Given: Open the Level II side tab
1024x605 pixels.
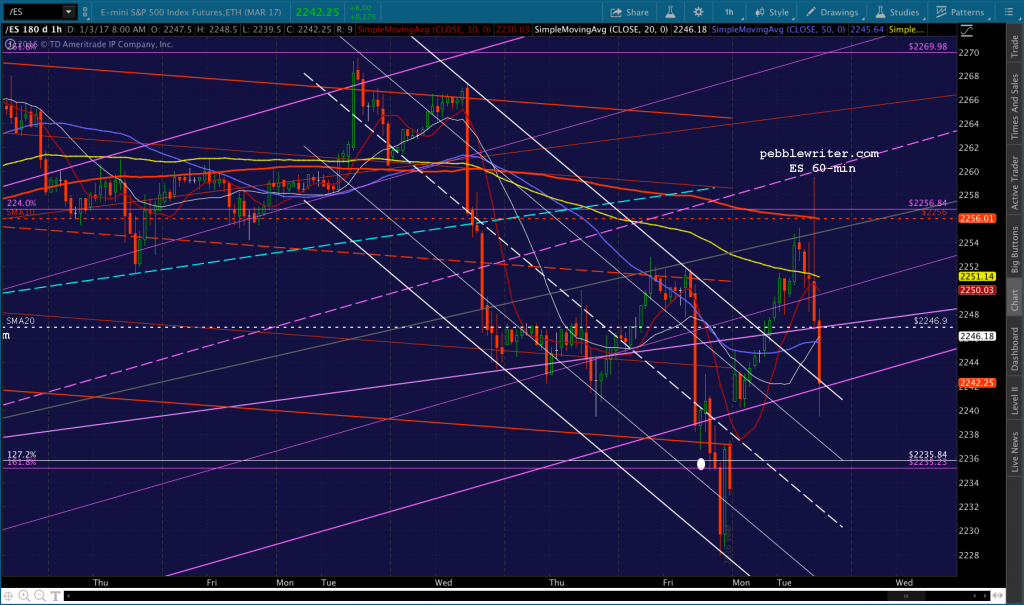Looking at the screenshot, I should [1015, 400].
